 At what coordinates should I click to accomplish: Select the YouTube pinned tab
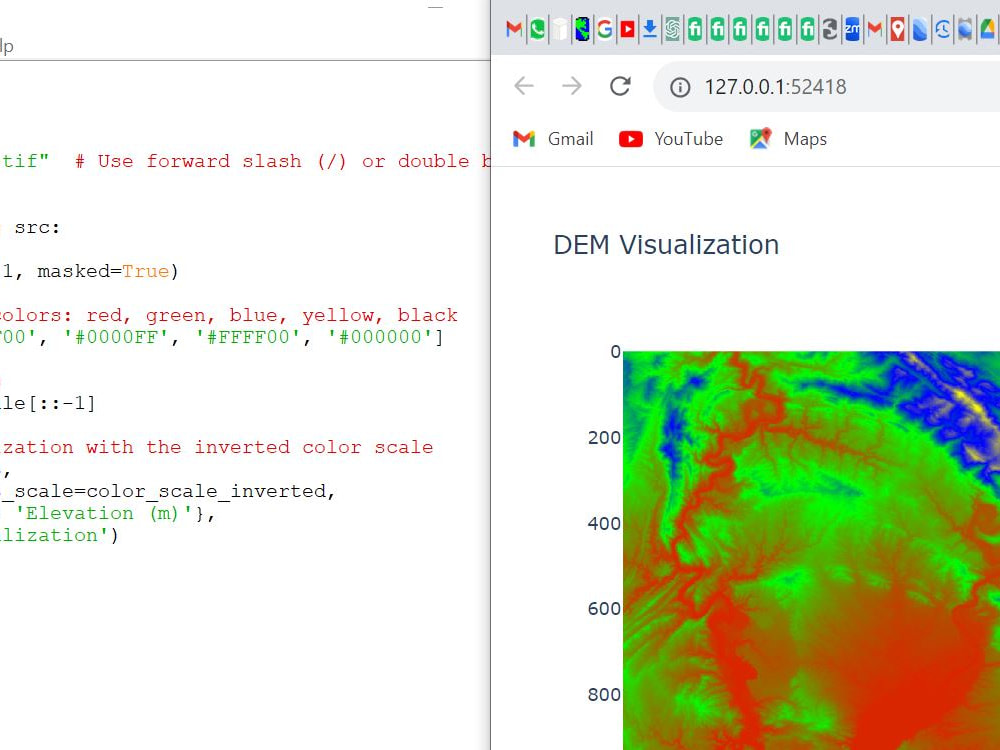627,30
